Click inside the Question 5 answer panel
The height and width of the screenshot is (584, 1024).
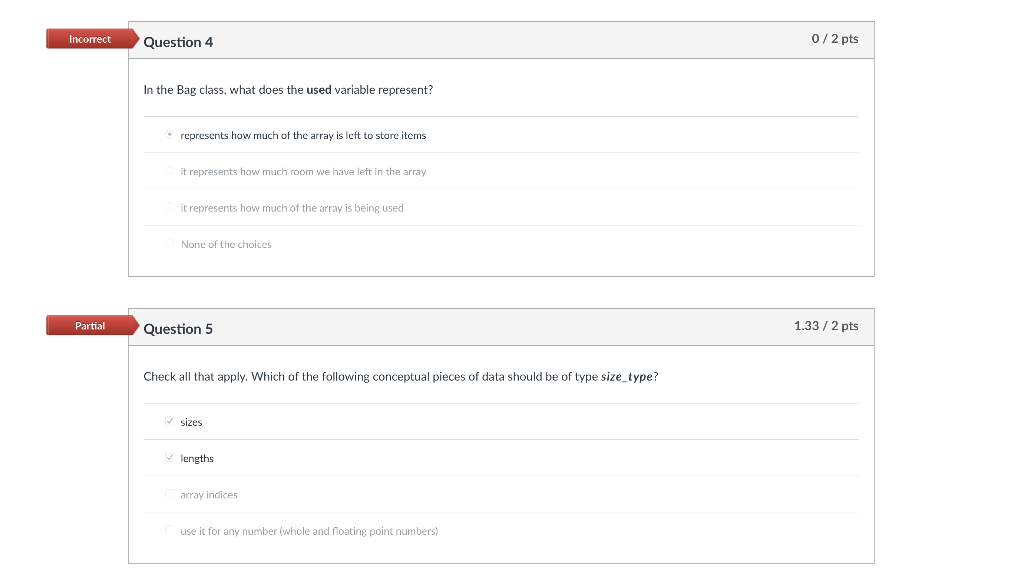point(500,475)
